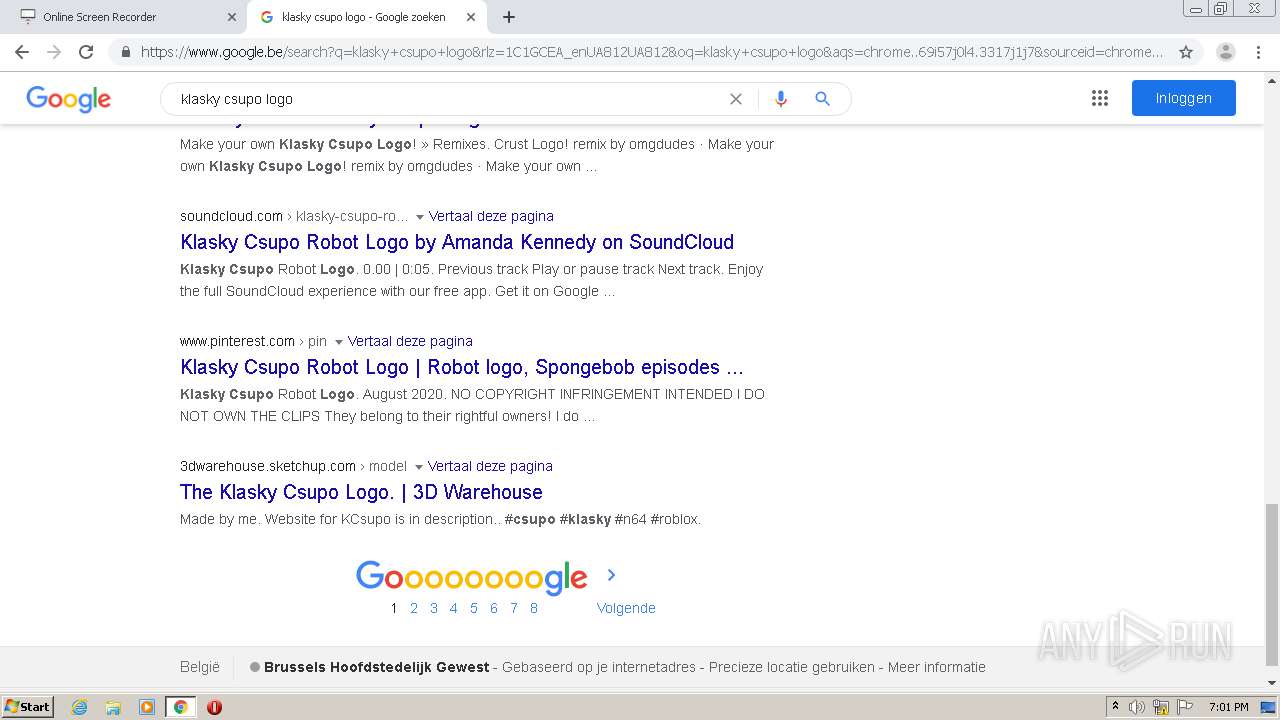Click the volume speaker tray icon

(x=1138, y=707)
